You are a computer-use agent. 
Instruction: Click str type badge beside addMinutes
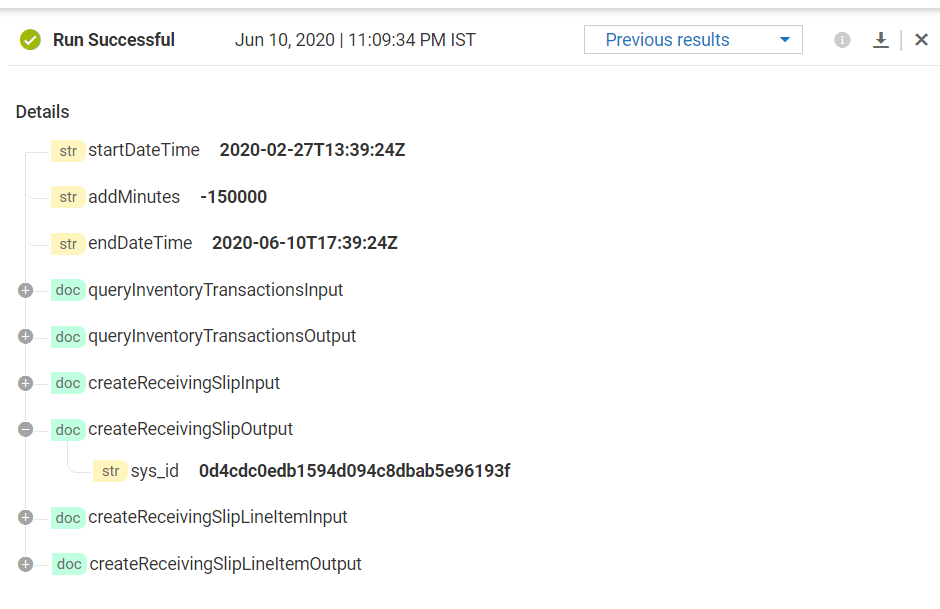coord(68,197)
